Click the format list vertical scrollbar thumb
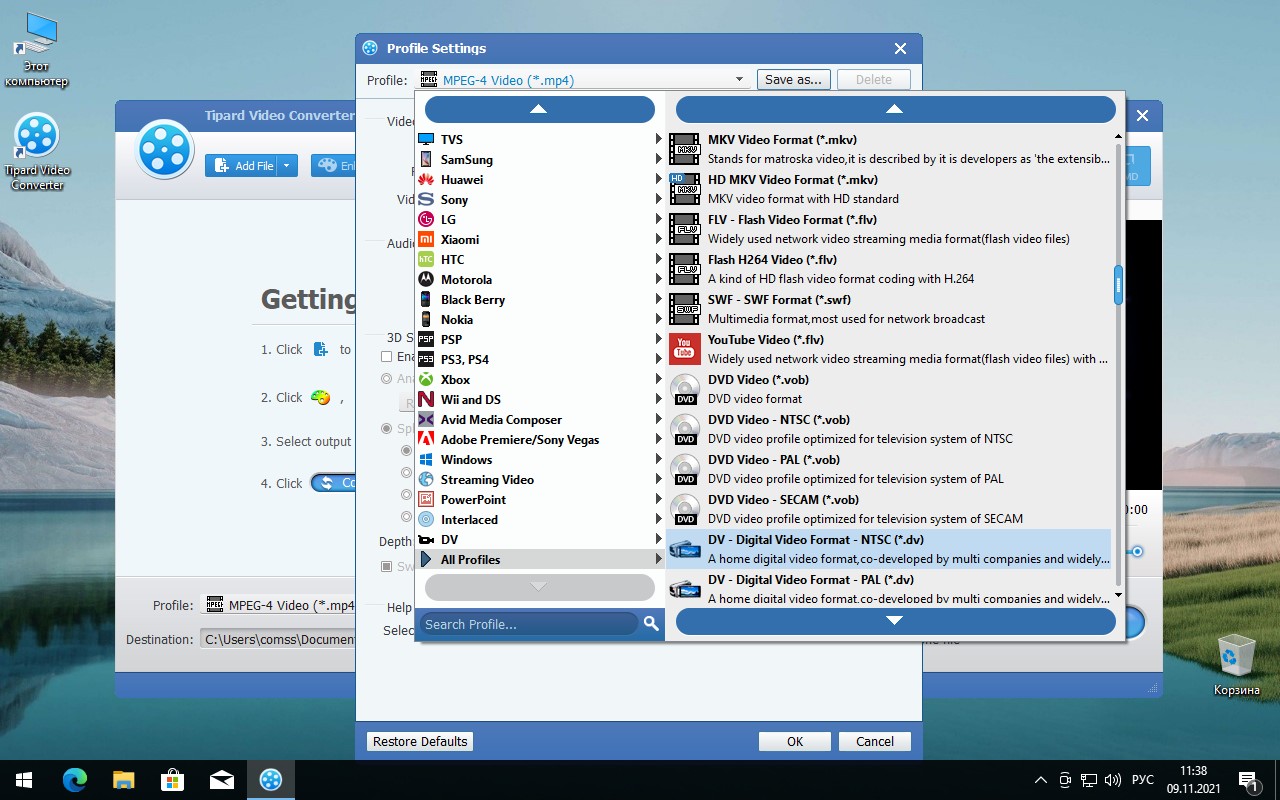Image resolution: width=1280 pixels, height=800 pixels. [x=1118, y=284]
